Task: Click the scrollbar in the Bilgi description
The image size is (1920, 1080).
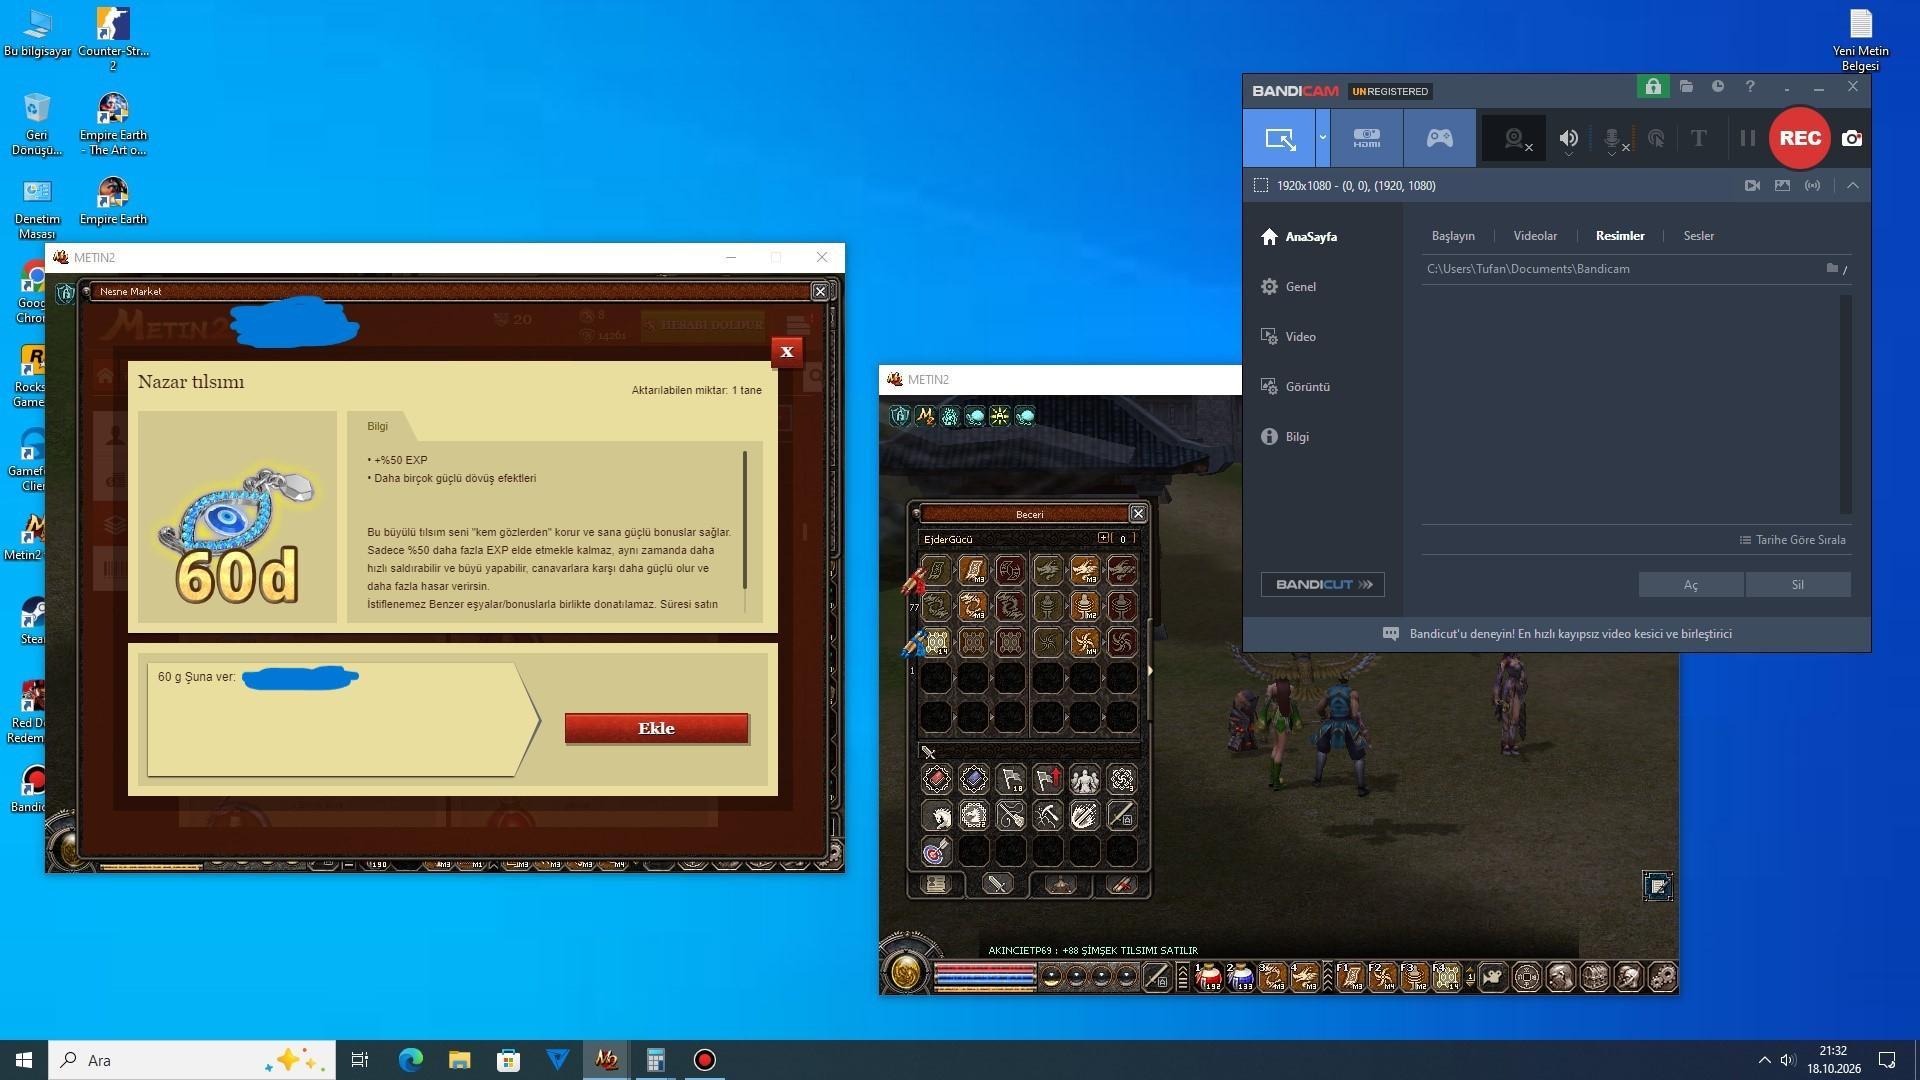Action: [745, 520]
